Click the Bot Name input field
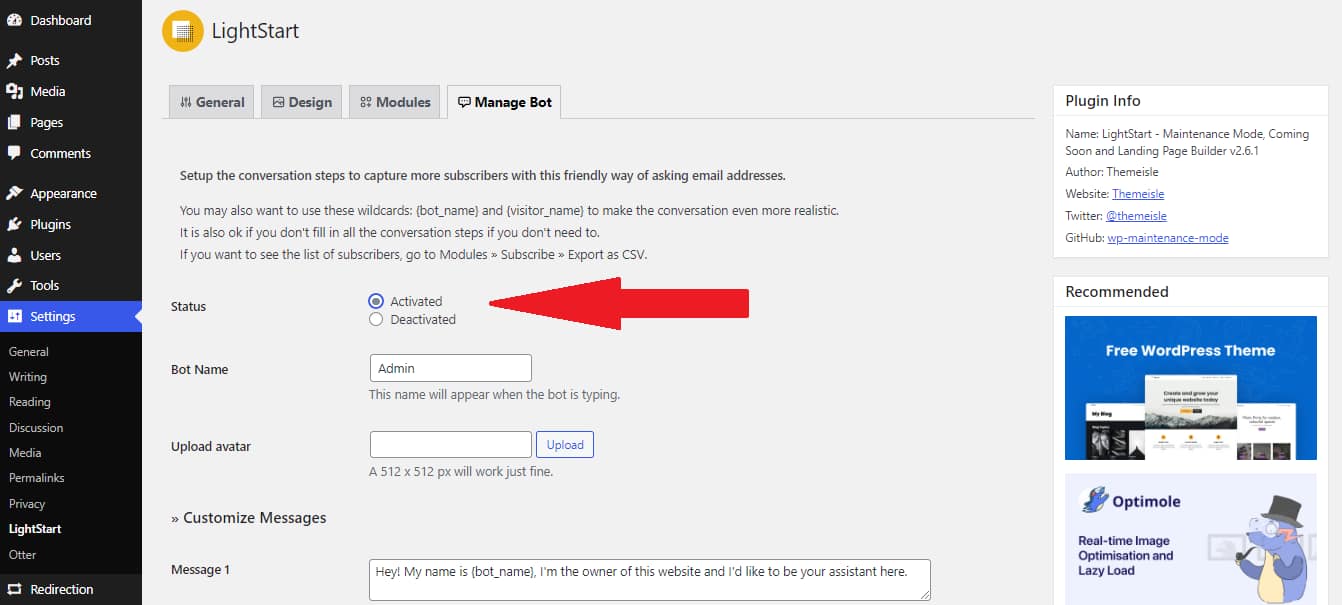Image resolution: width=1342 pixels, height=605 pixels. 450,367
